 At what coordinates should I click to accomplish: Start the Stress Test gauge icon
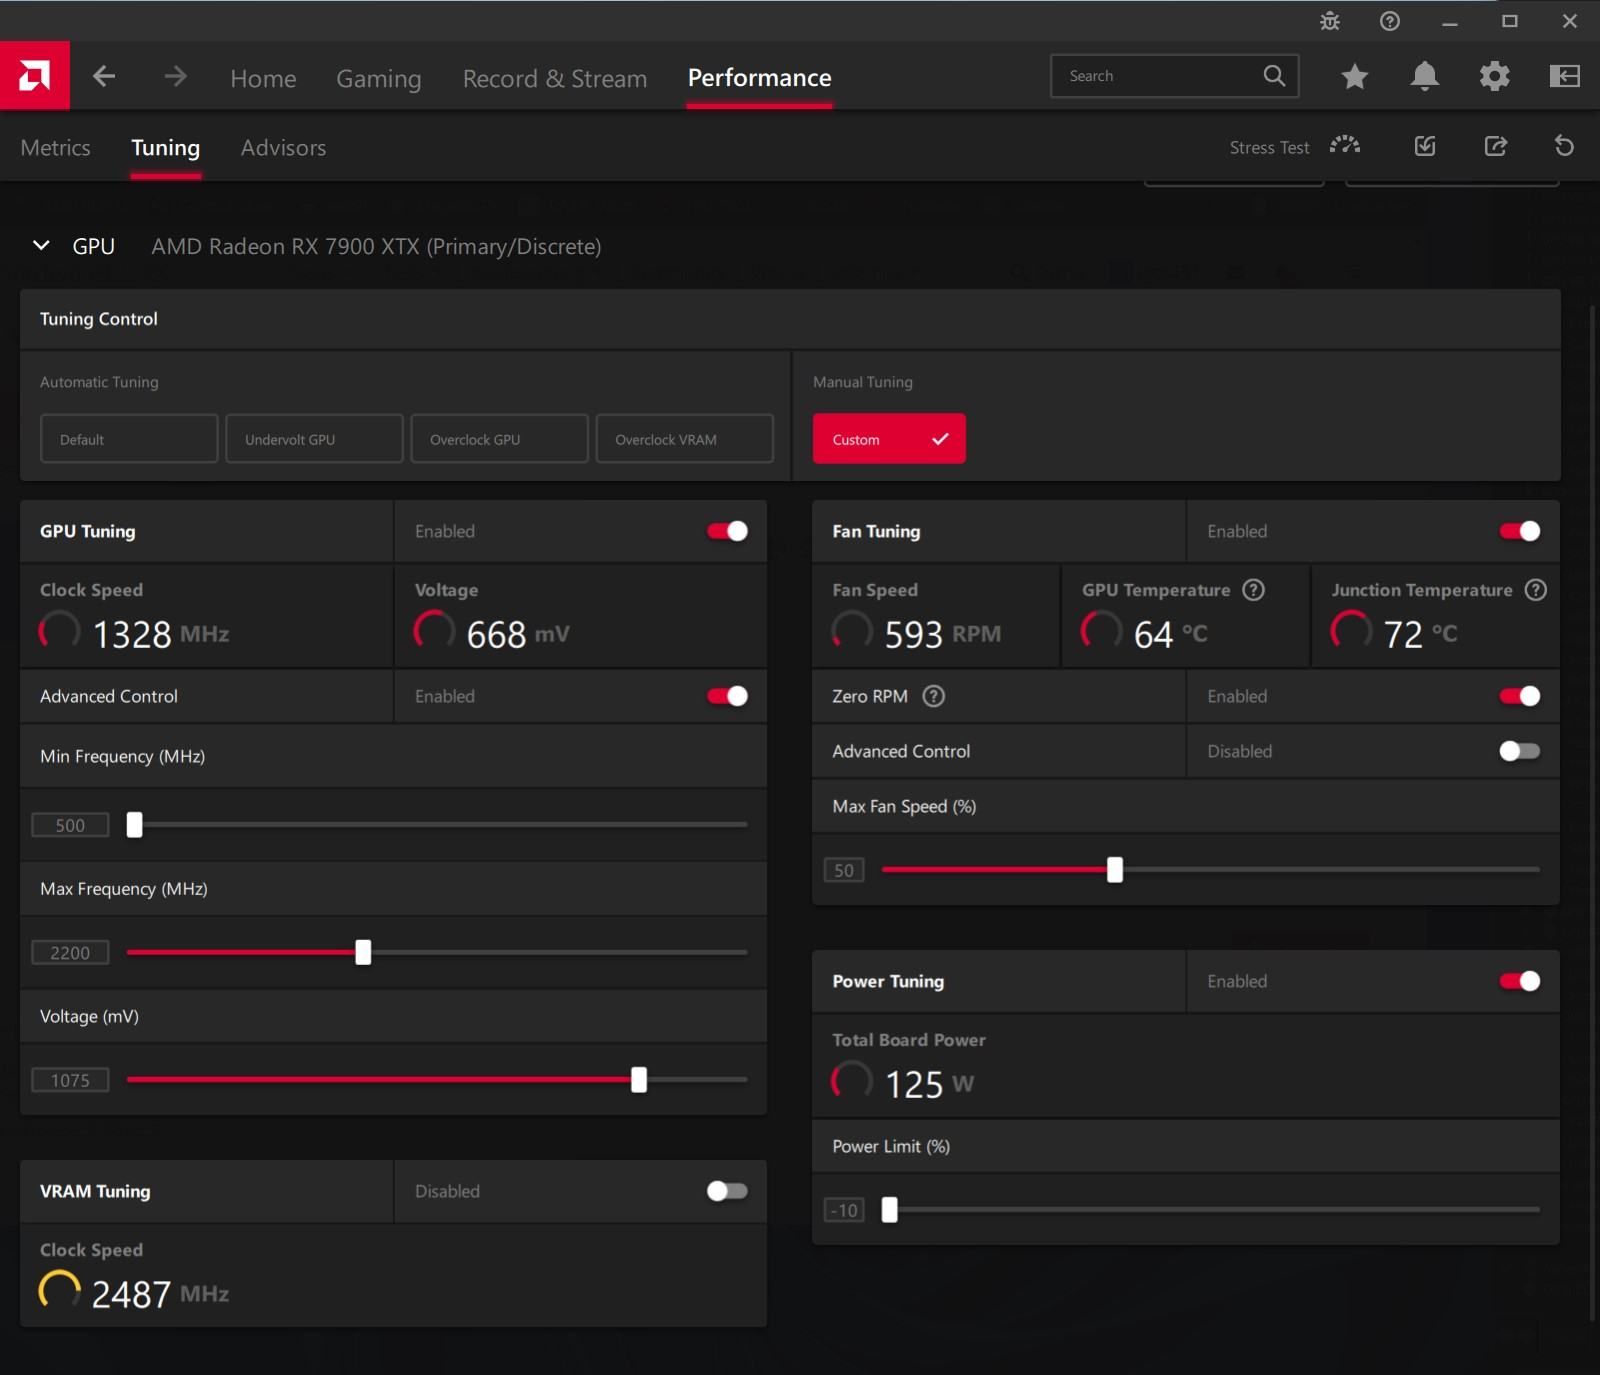point(1345,146)
